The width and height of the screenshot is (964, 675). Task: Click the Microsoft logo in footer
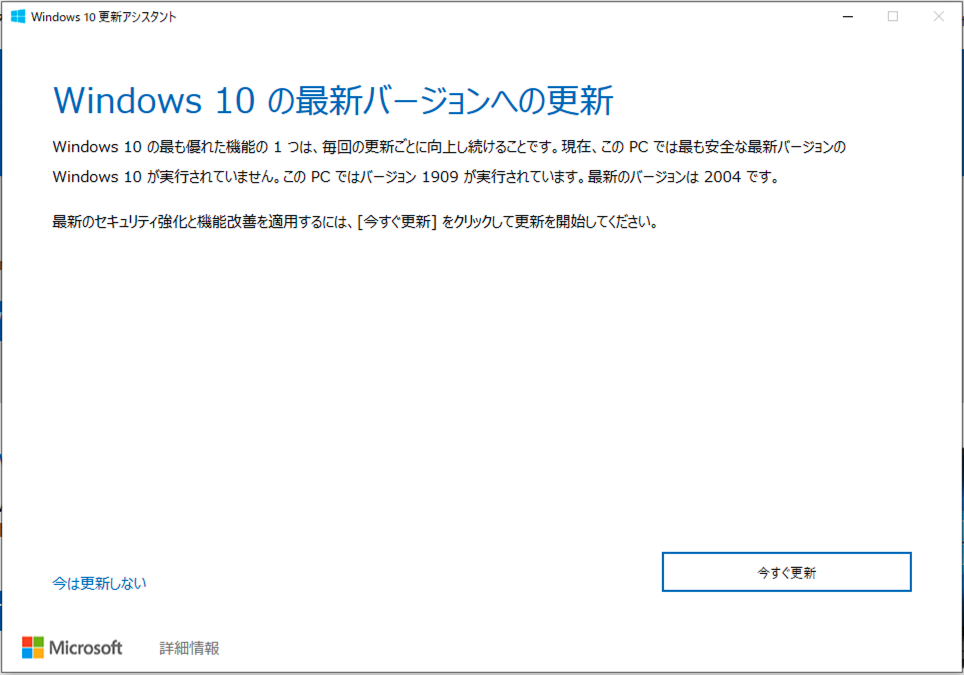(x=72, y=647)
